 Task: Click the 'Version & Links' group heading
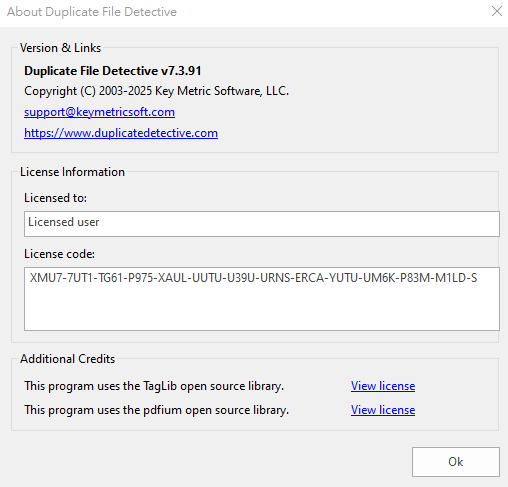coord(60,48)
